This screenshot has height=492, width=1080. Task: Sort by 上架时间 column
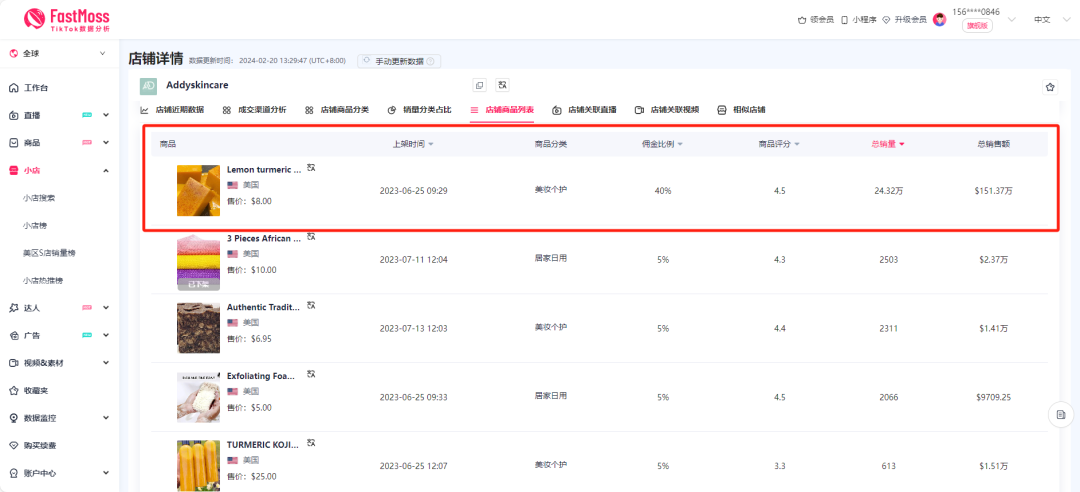click(412, 144)
